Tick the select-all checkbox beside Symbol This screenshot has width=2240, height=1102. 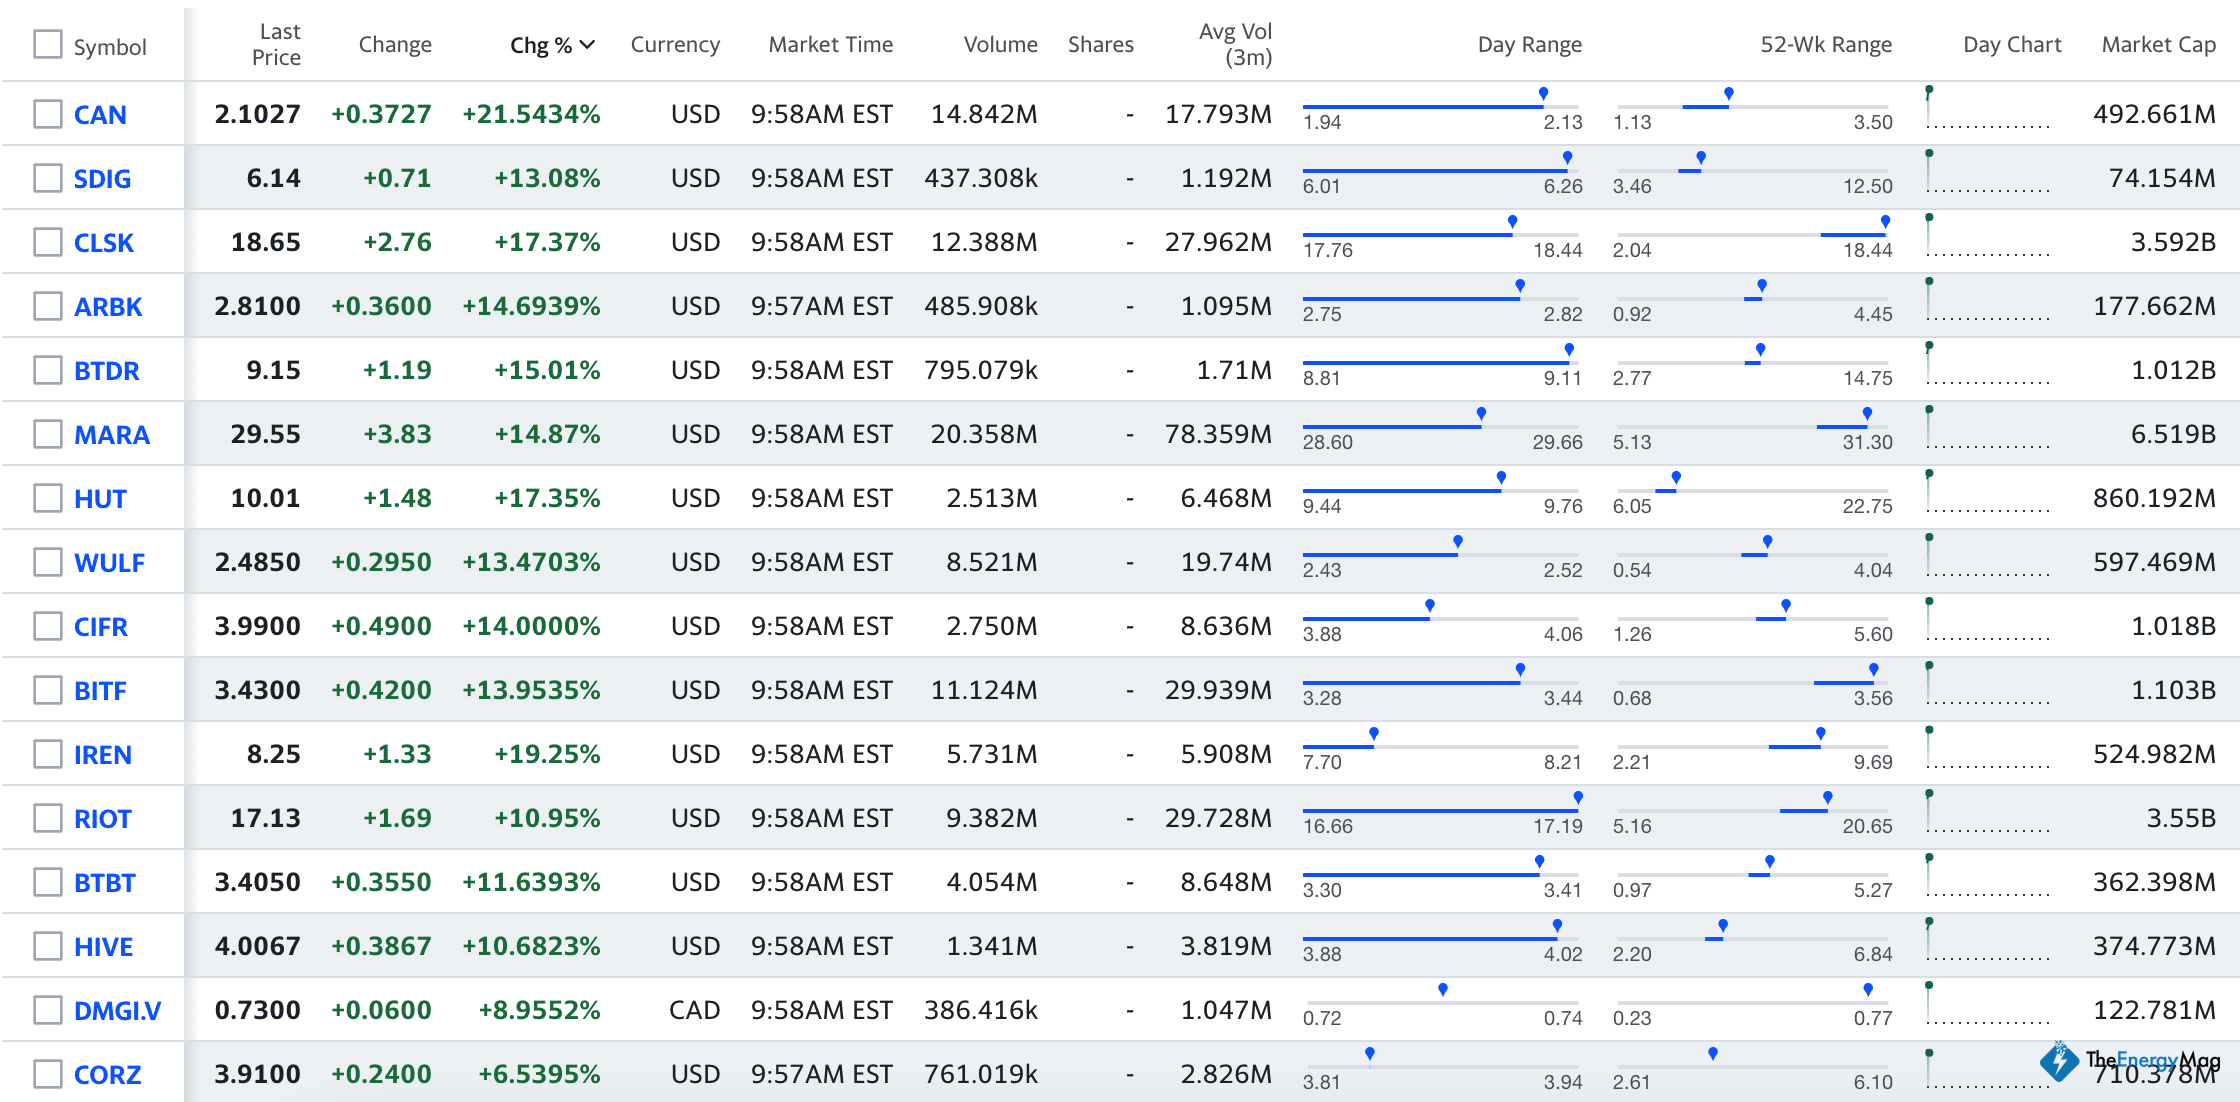[48, 44]
